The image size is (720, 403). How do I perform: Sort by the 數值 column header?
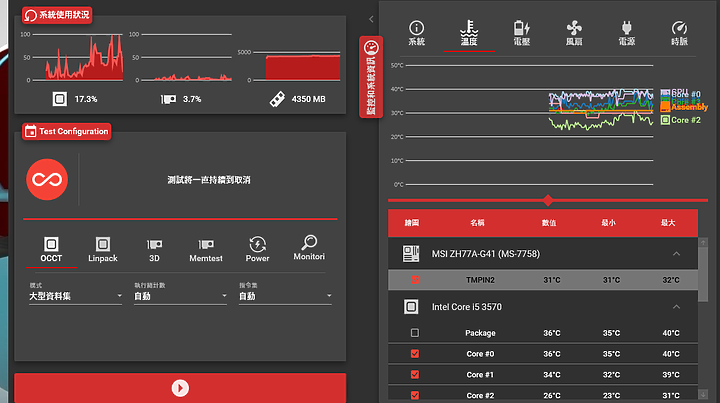click(549, 223)
